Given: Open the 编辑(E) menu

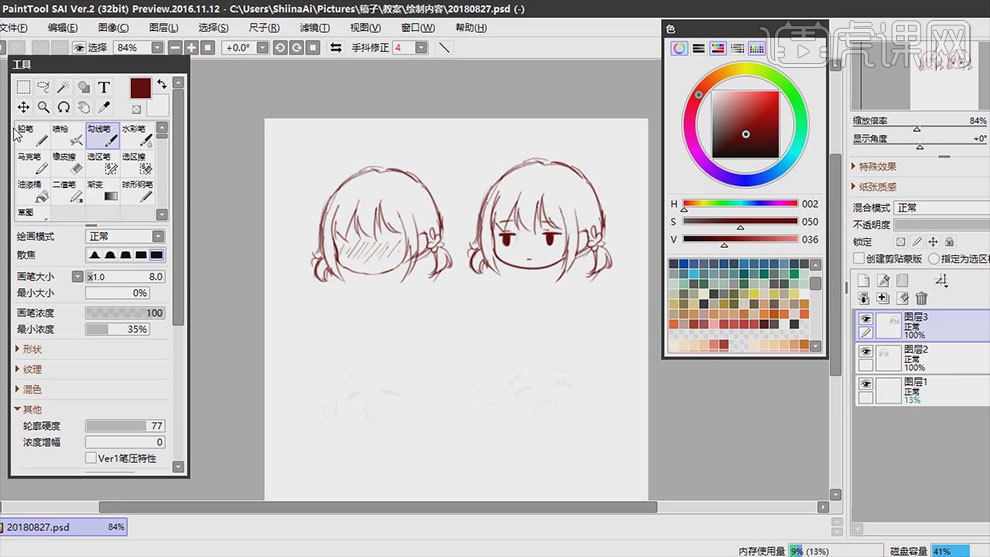Looking at the screenshot, I should tap(63, 28).
